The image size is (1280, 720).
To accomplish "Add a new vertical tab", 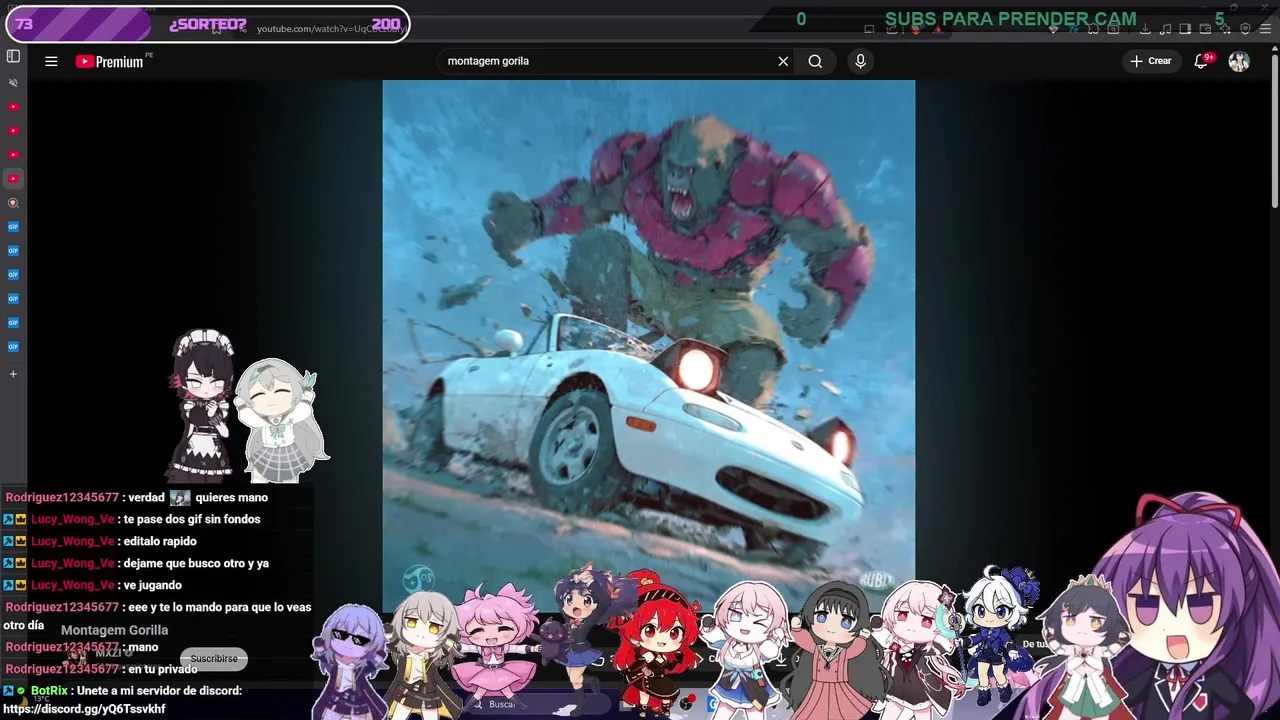I will tap(13, 374).
